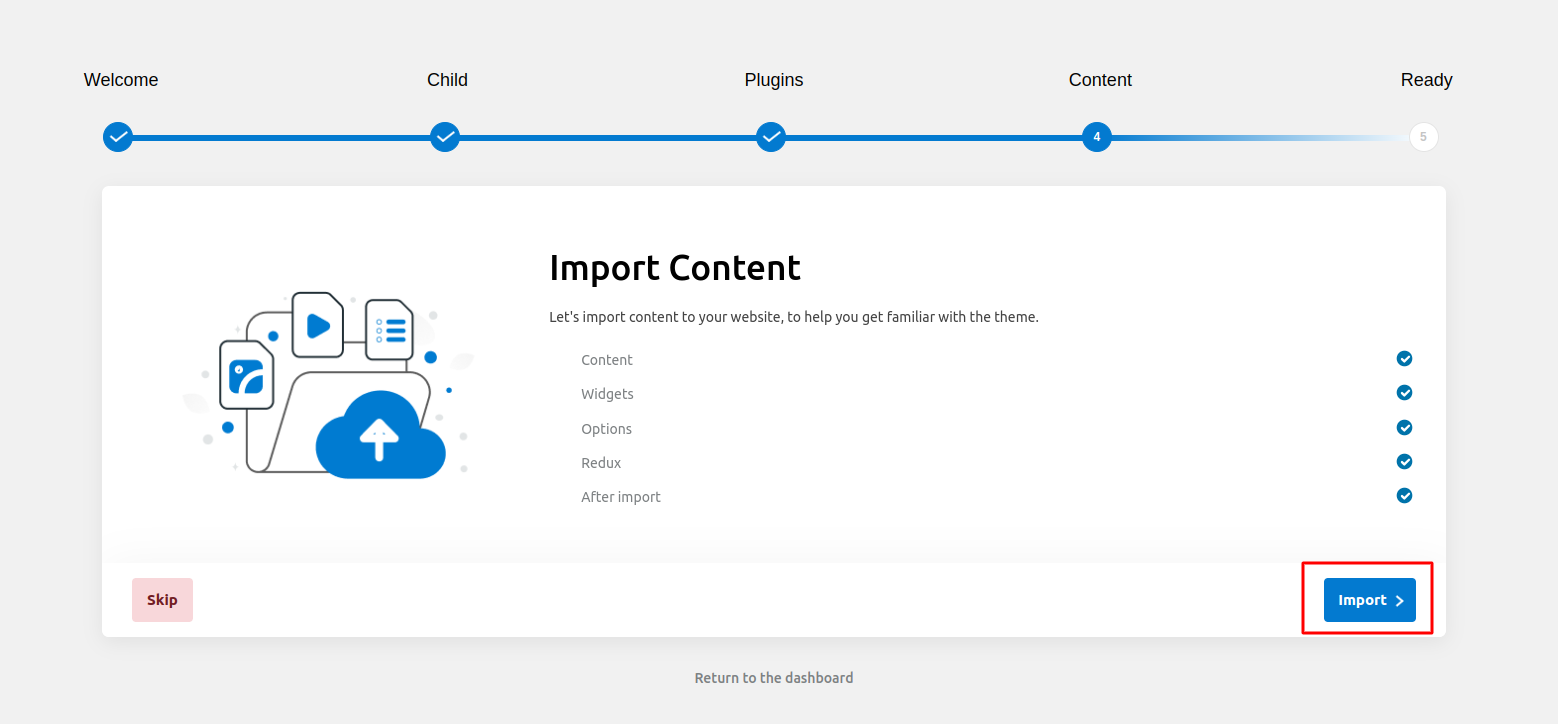Select the Welcome step label
This screenshot has width=1558, height=724.
click(121, 80)
